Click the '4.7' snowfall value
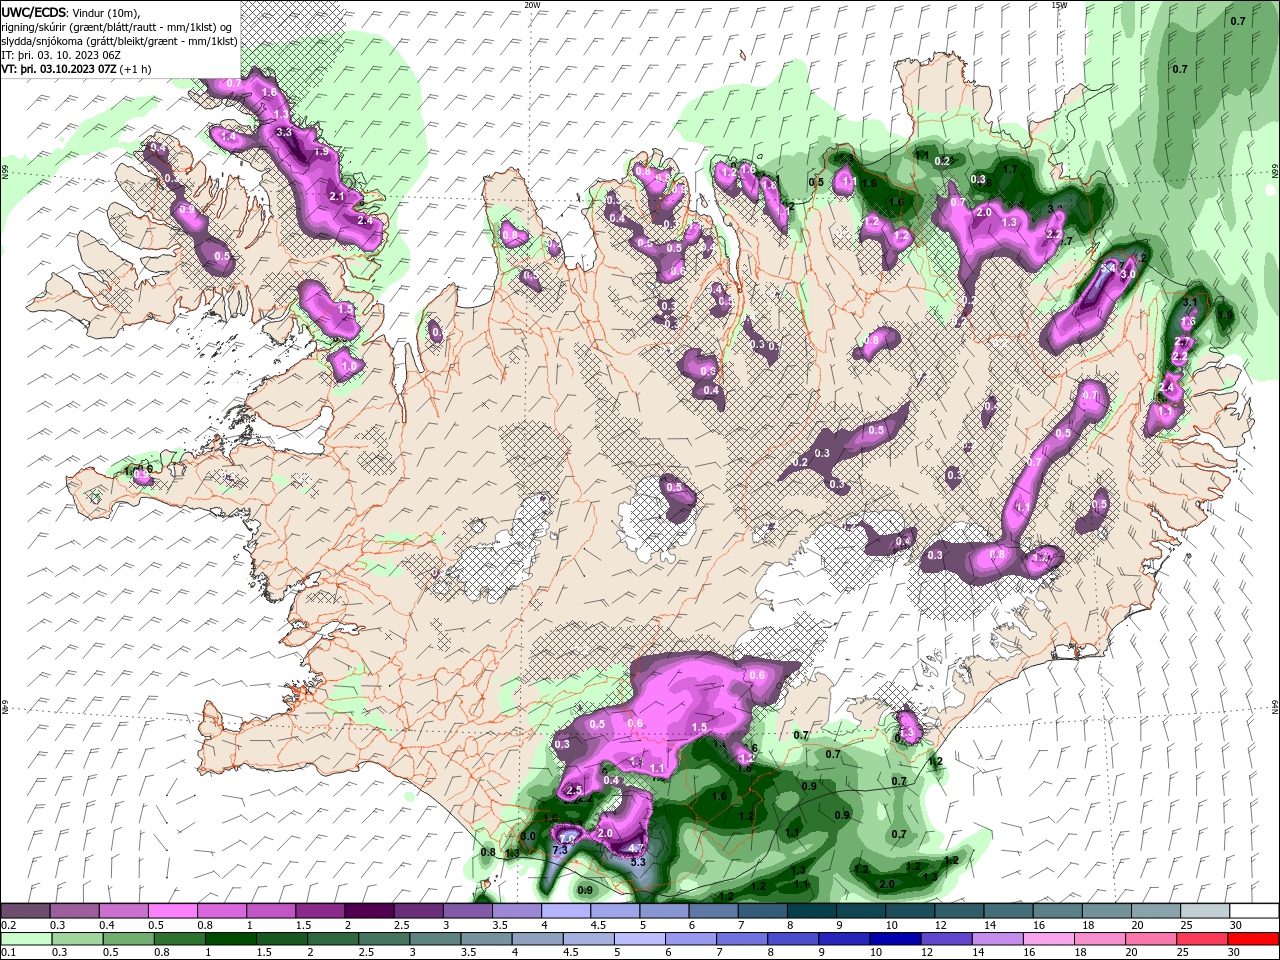This screenshot has width=1280, height=960. point(636,848)
